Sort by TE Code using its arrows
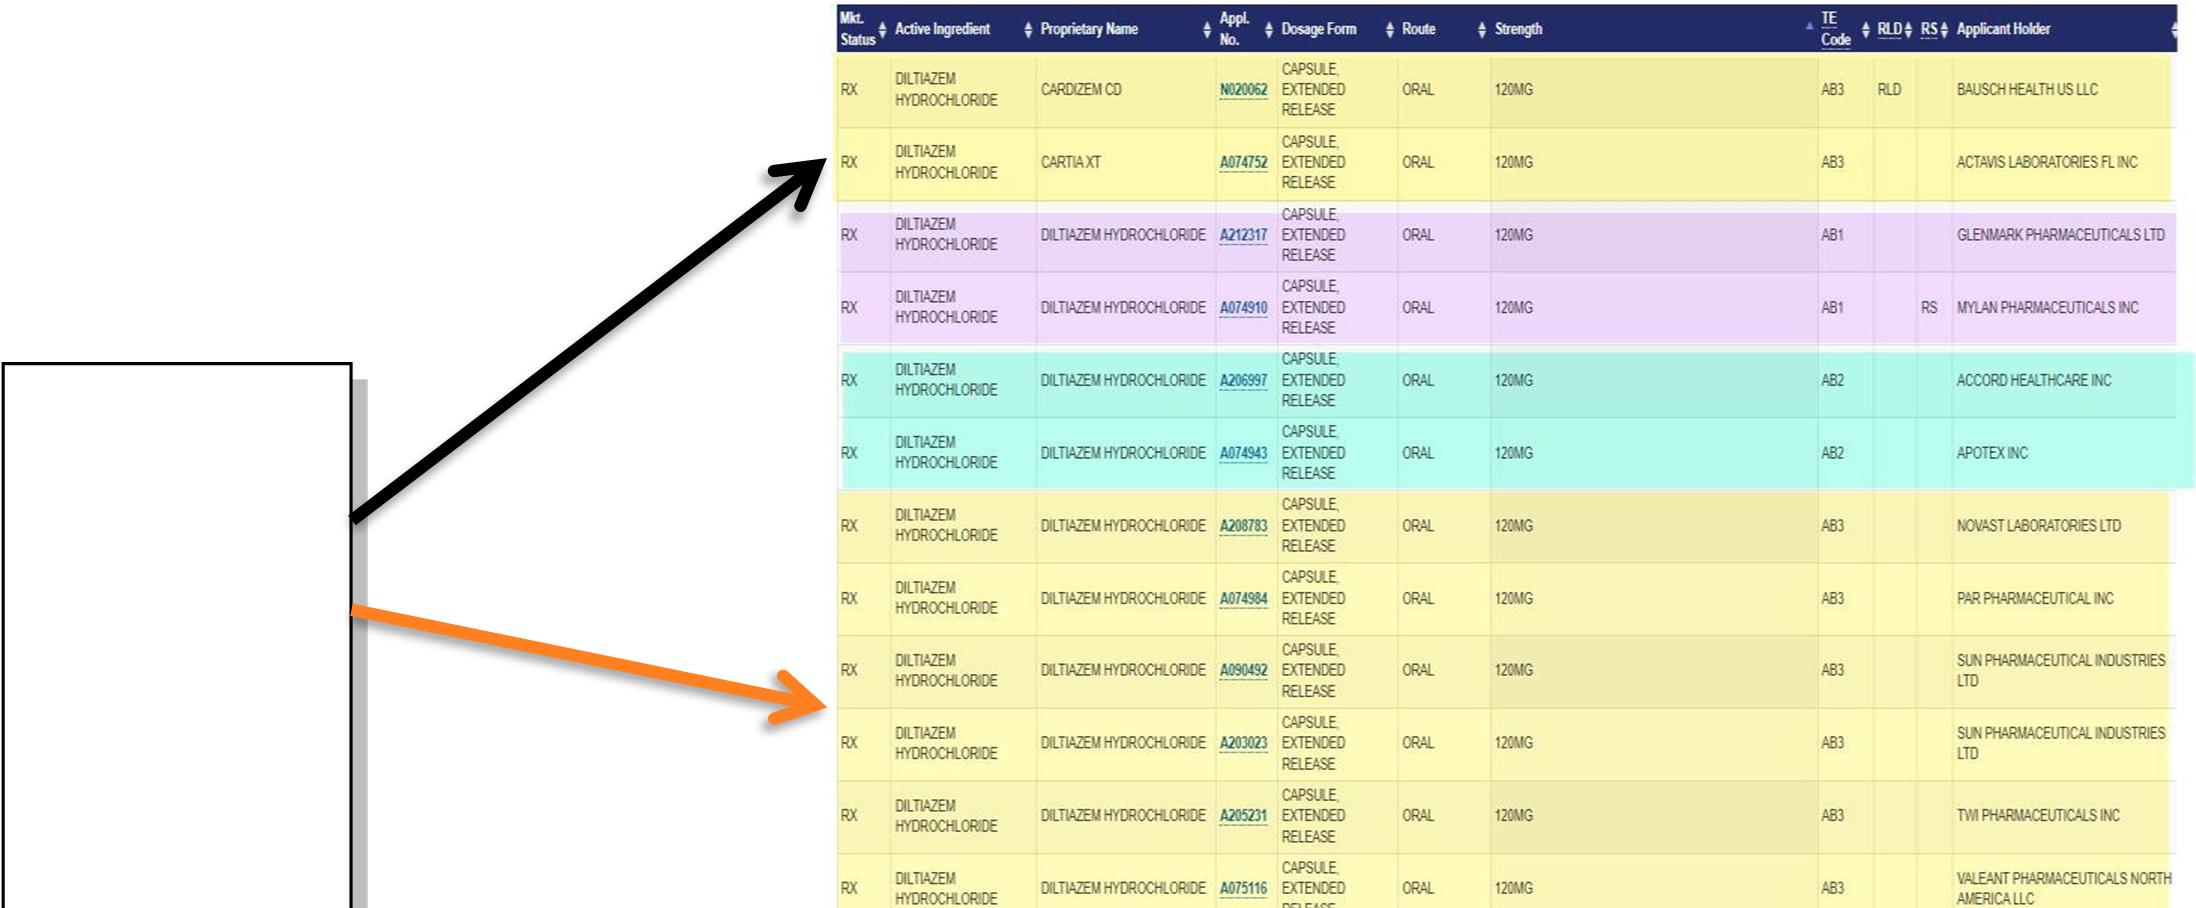The width and height of the screenshot is (2196, 908). (1865, 30)
